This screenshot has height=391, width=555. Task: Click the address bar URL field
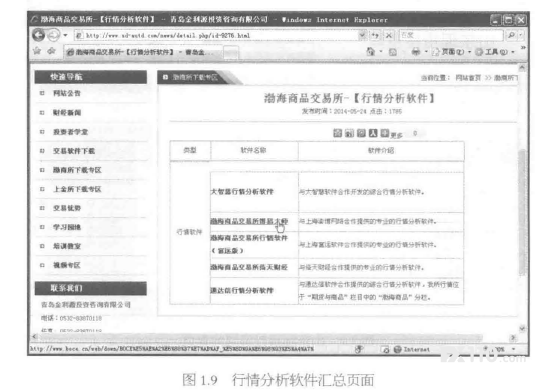click(216, 35)
